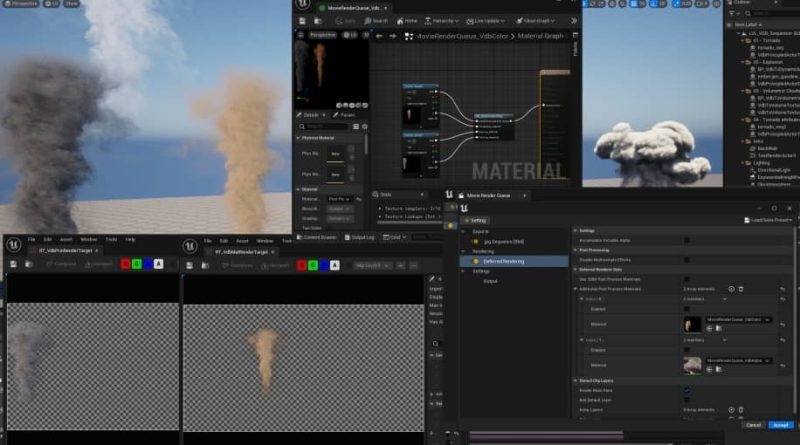Toggle alpha channel in right texture editor
The image size is (800, 445).
[x=335, y=265]
